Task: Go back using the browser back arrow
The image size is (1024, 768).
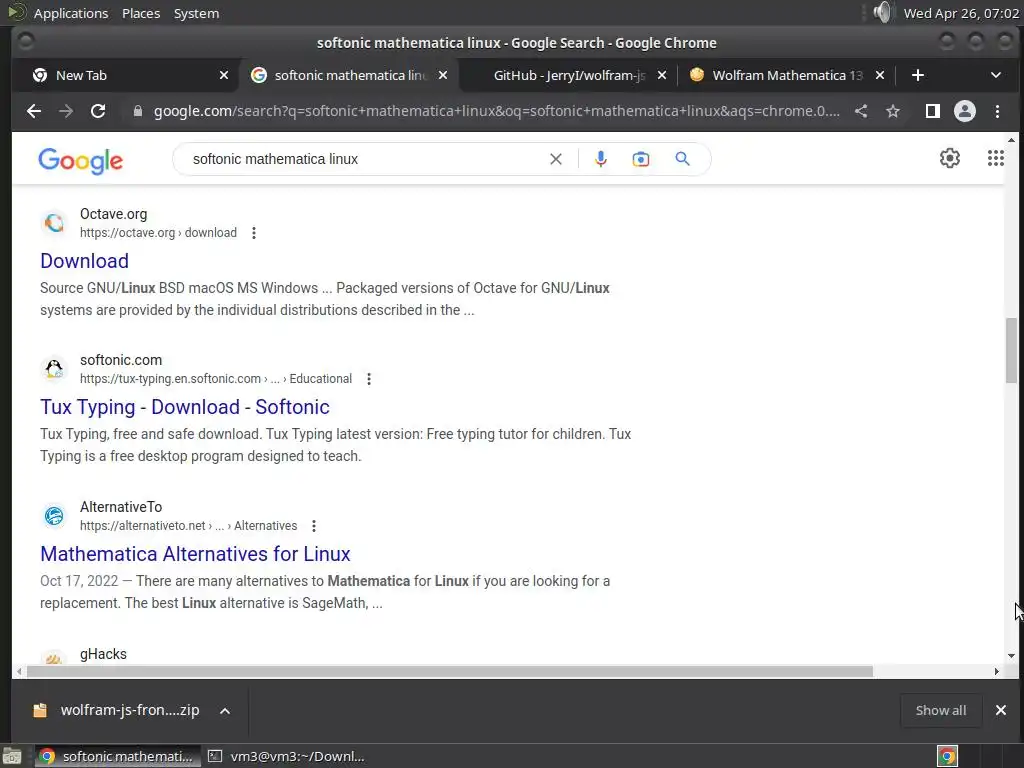Action: [34, 111]
